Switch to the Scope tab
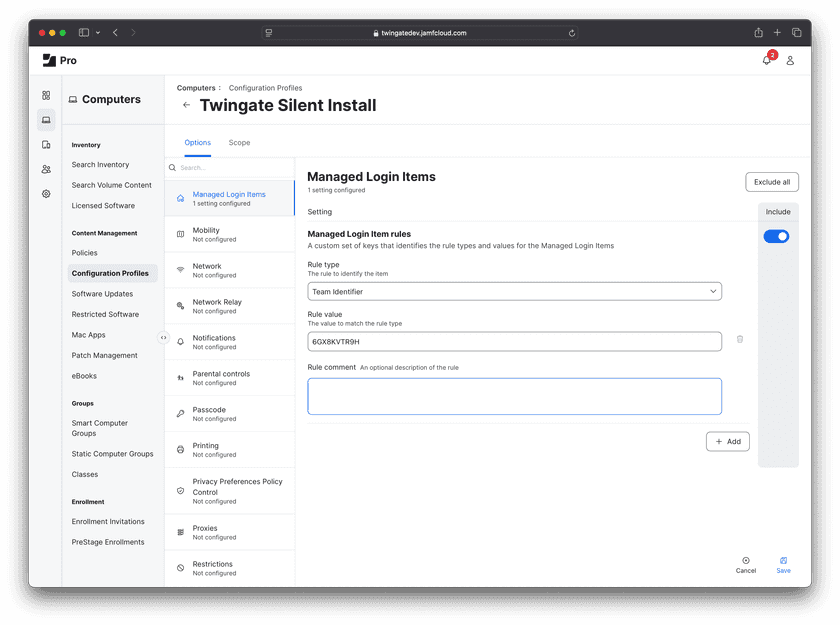 click(x=239, y=143)
